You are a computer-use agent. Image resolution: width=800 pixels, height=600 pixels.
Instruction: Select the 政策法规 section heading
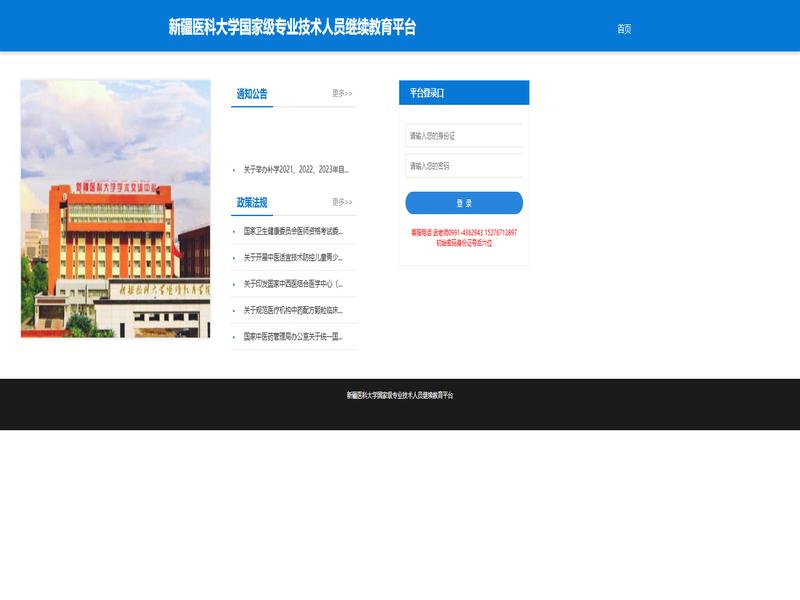[252, 203]
